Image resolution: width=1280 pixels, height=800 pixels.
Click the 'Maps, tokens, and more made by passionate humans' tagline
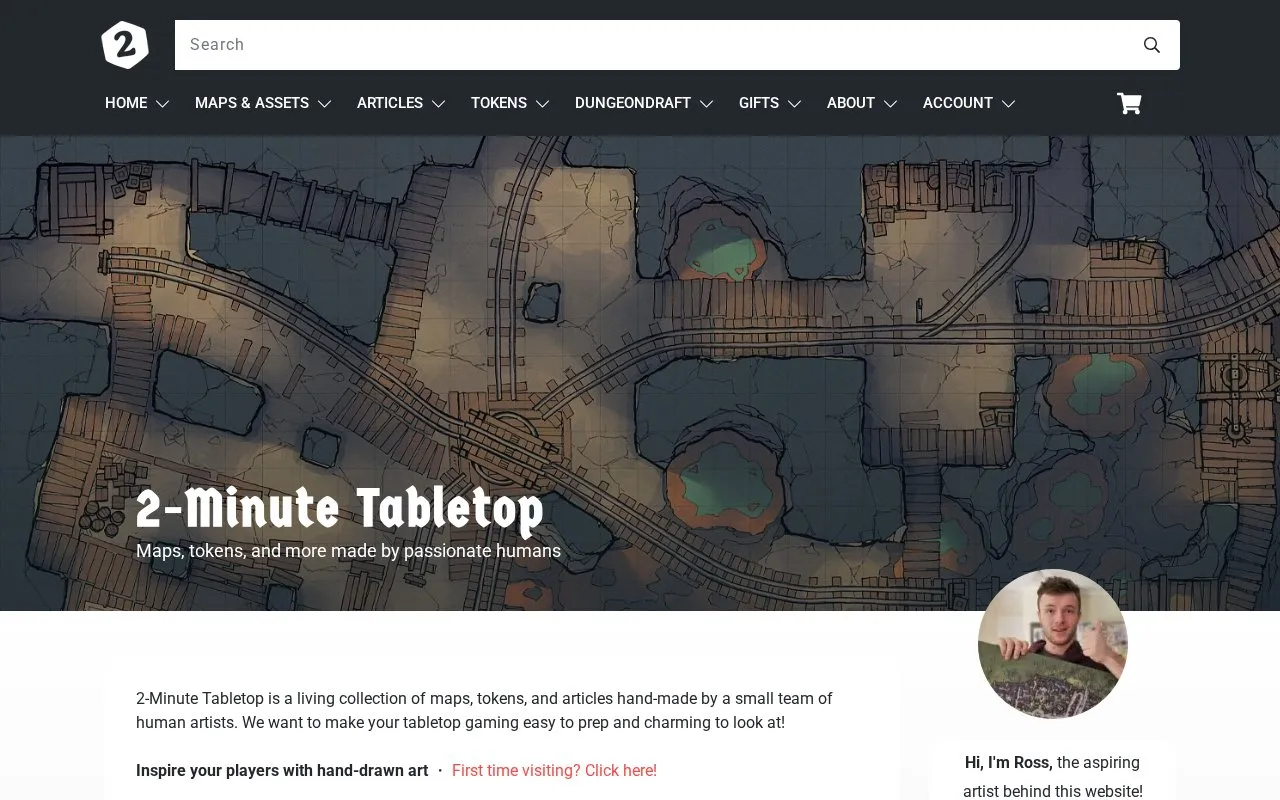(x=348, y=551)
